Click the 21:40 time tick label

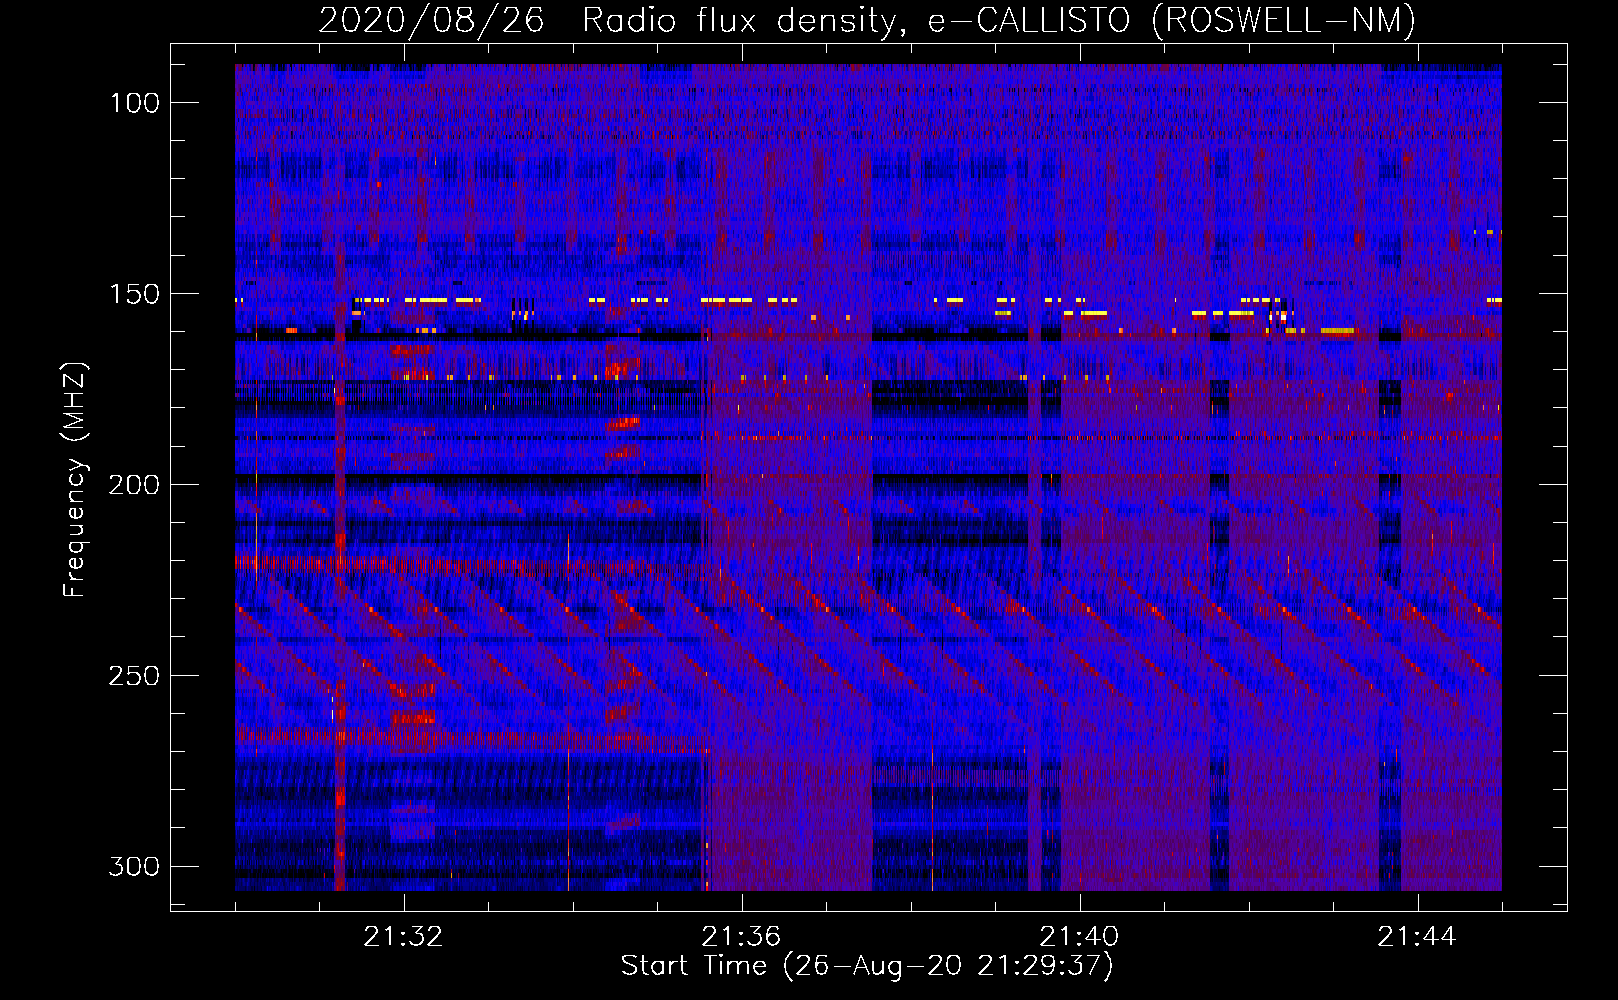[x=1079, y=937]
